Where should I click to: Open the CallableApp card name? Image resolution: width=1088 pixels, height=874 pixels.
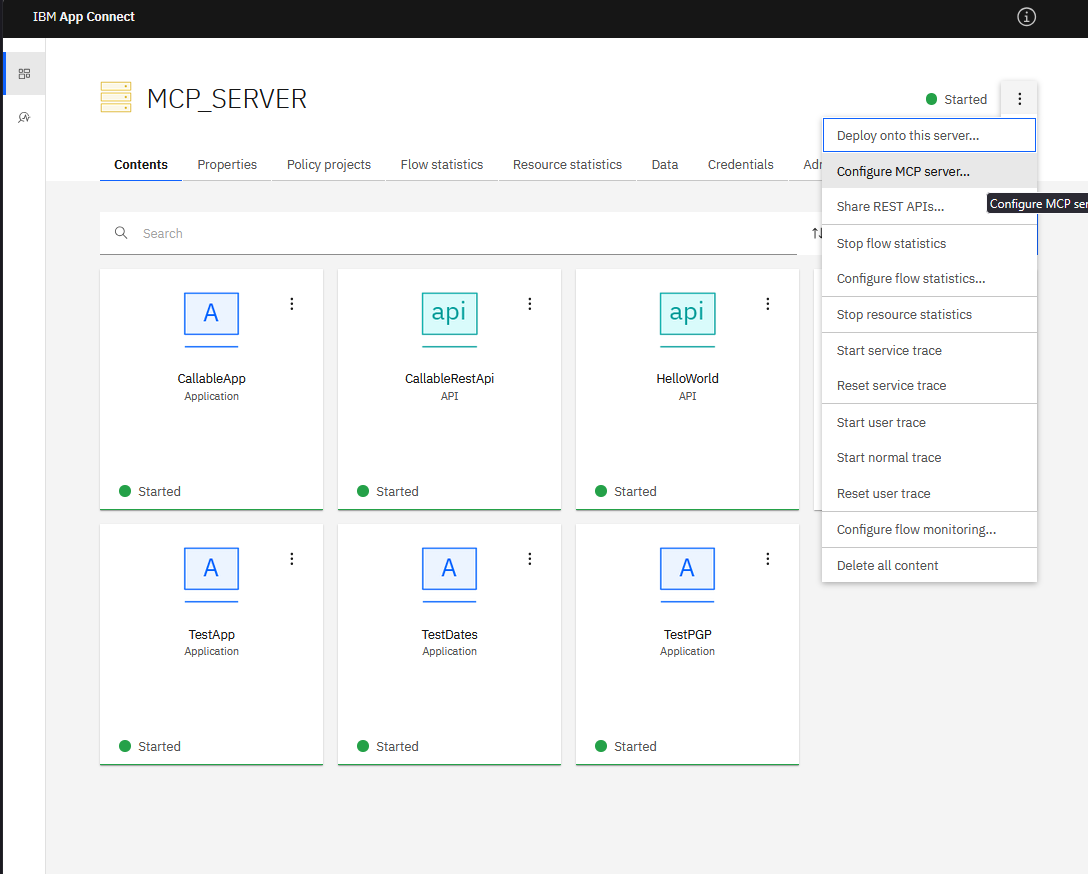212,379
